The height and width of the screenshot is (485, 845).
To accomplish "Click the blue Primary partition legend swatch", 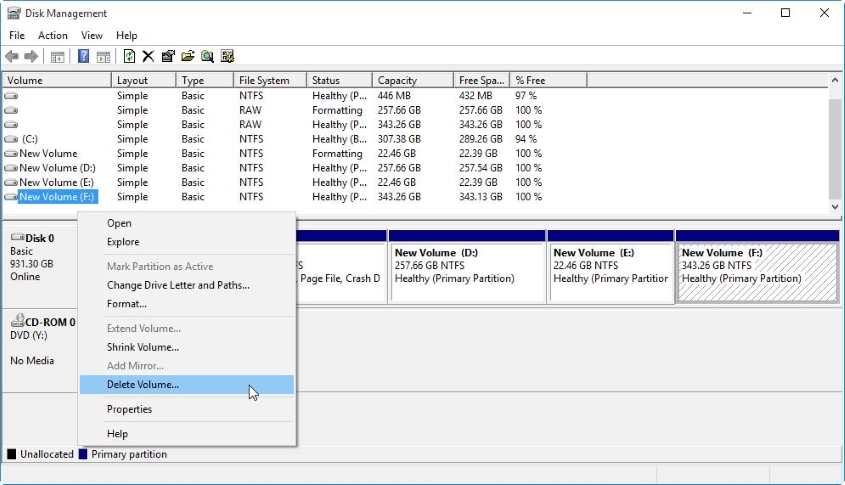I will pyautogui.click(x=83, y=454).
